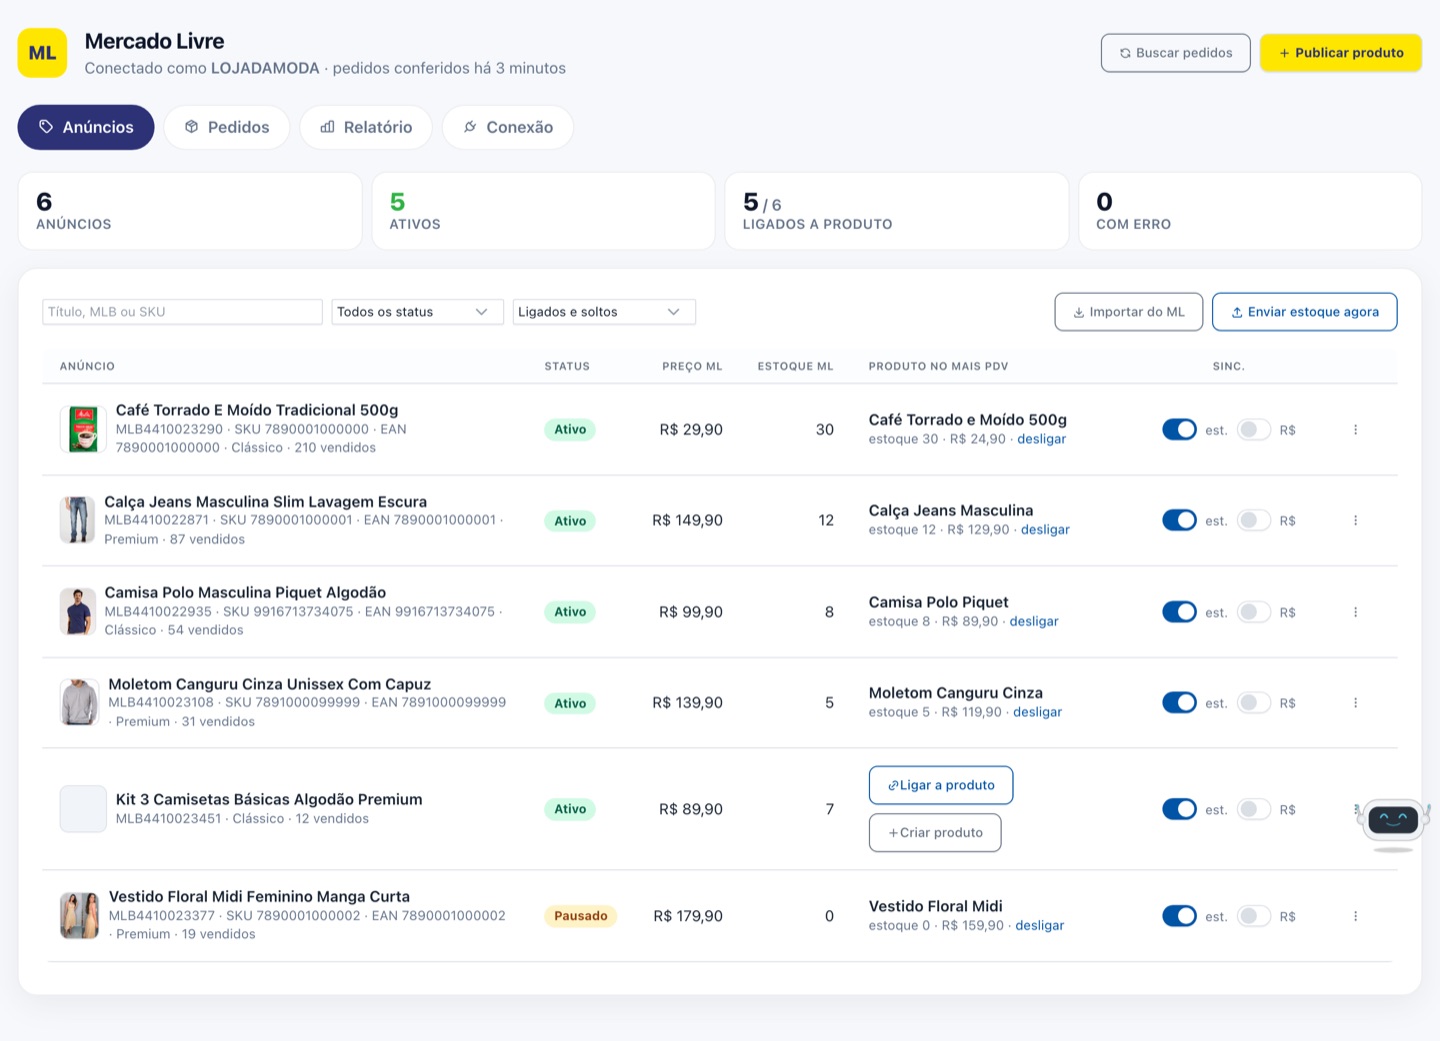Click the Café Torrado product thumbnail
1440x1041 pixels.
coord(83,429)
